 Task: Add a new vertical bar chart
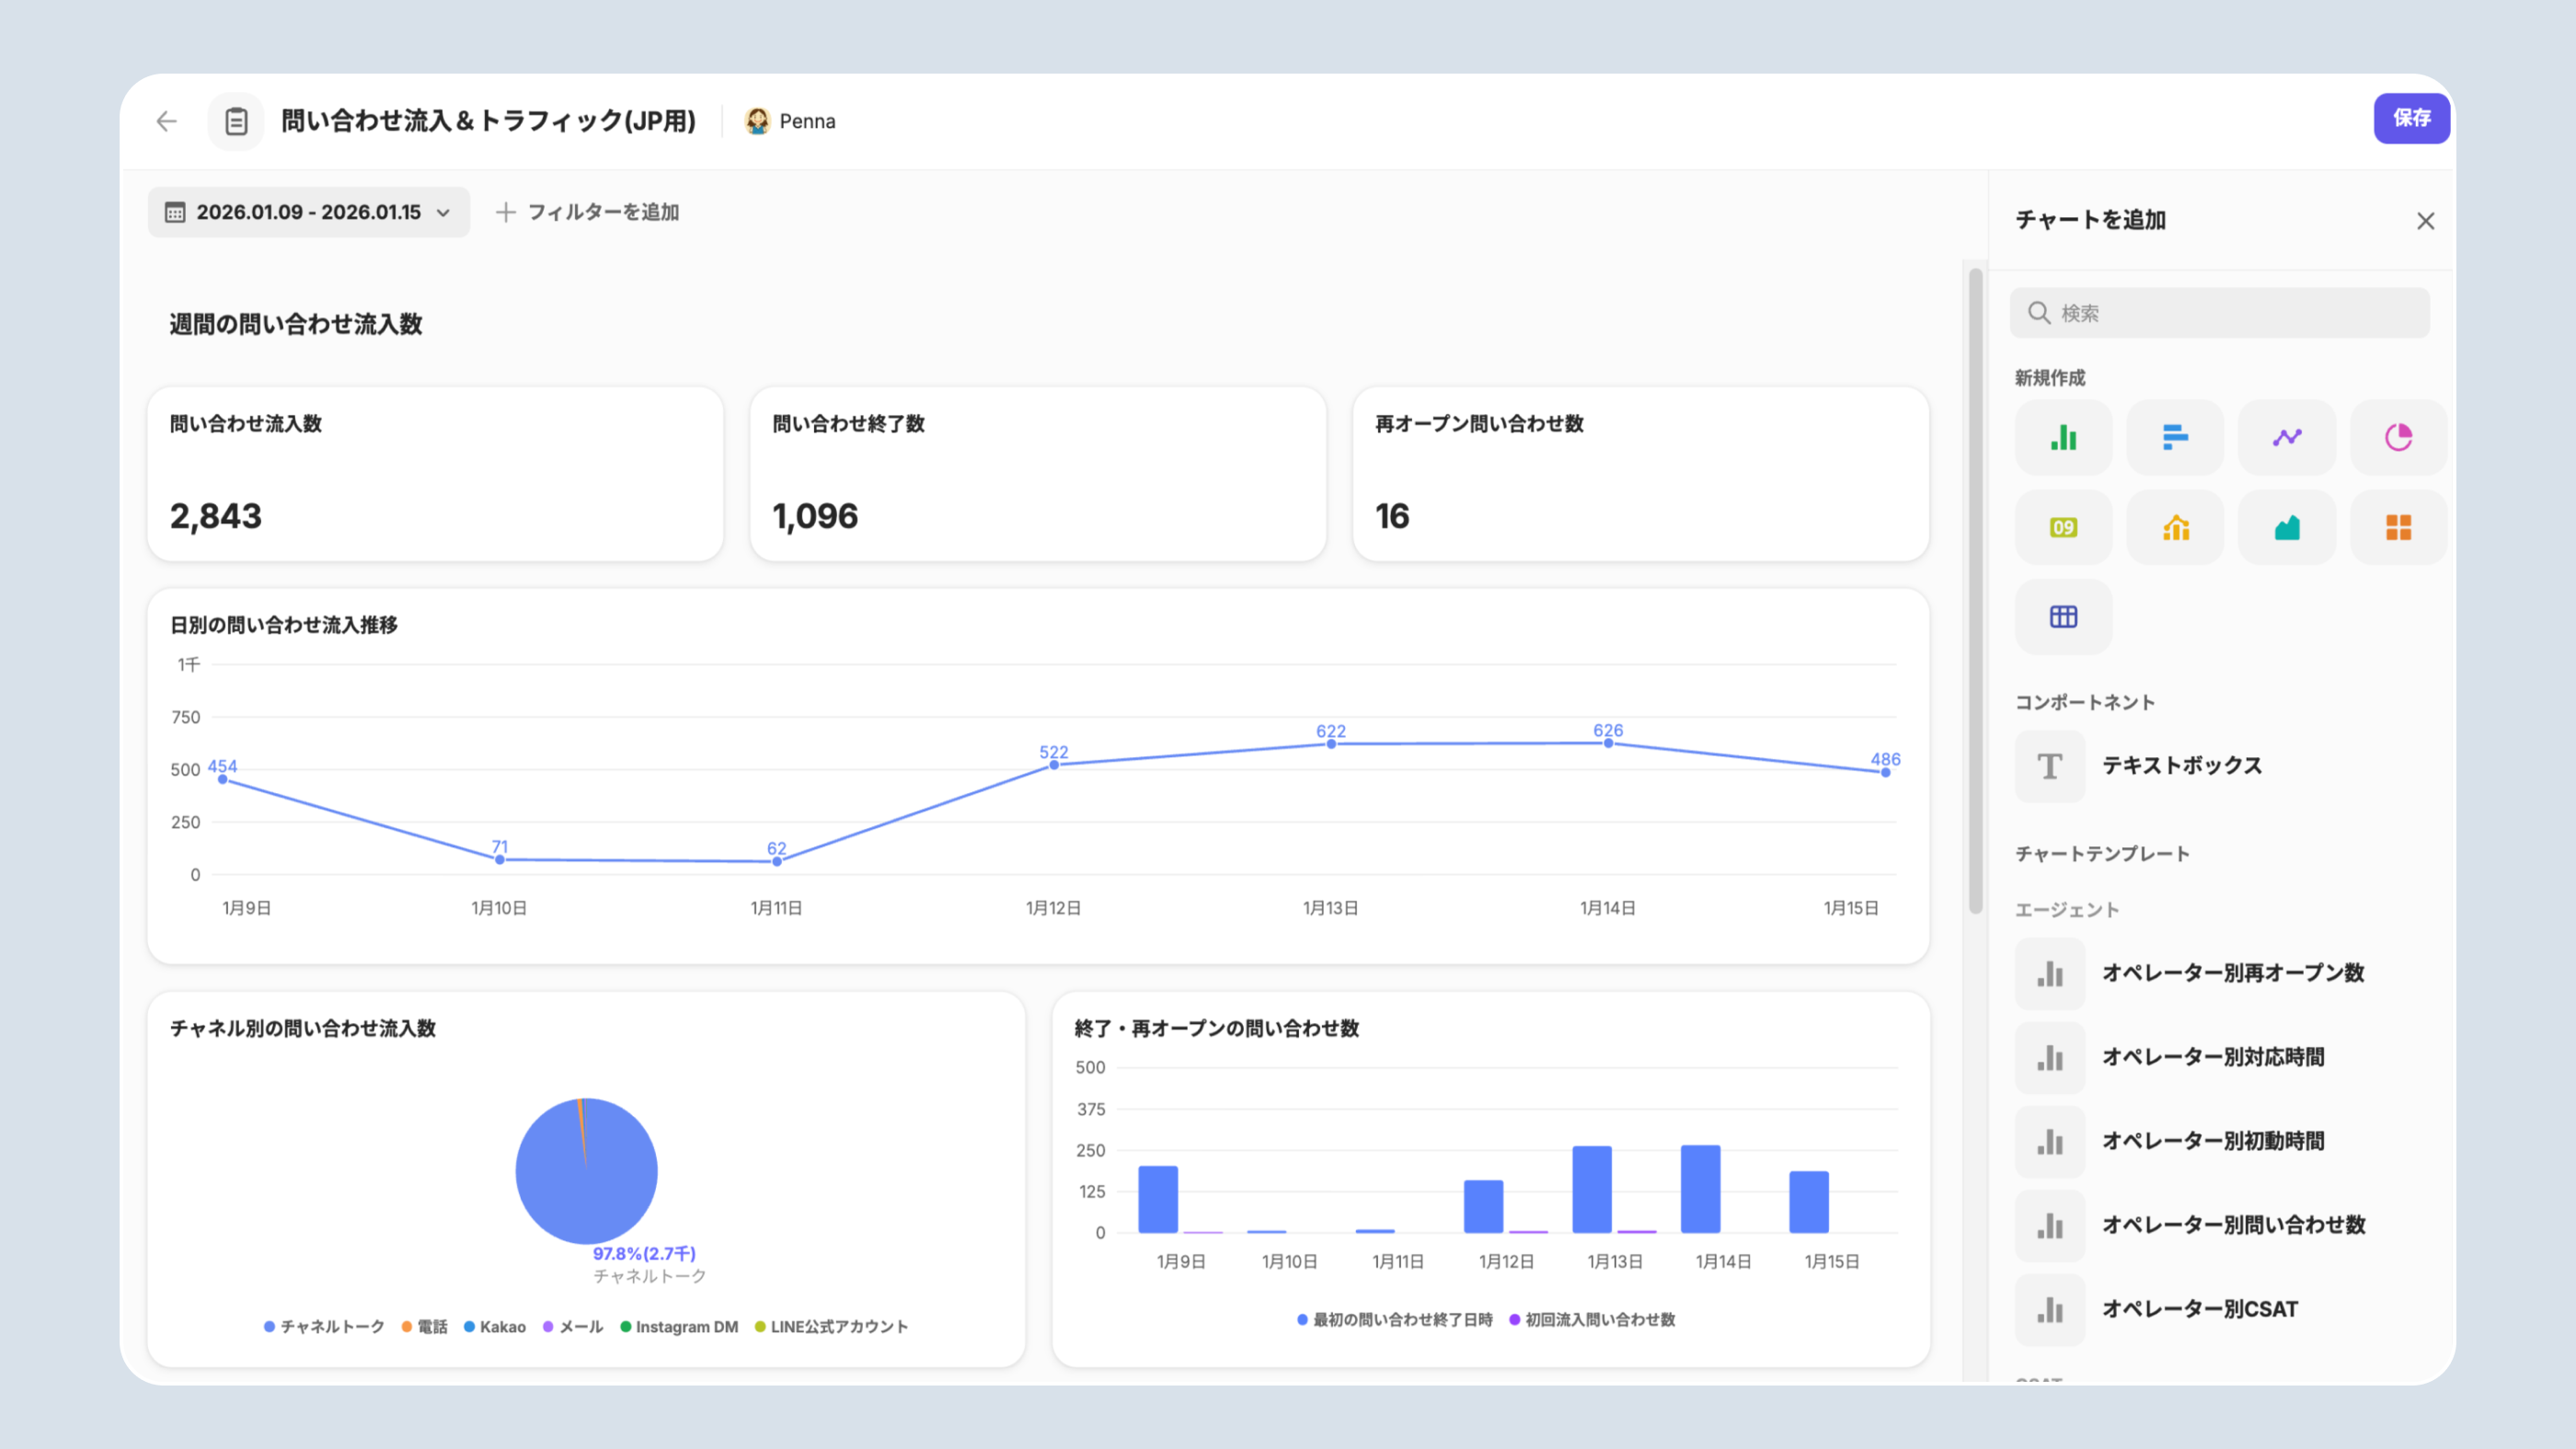click(x=2063, y=437)
